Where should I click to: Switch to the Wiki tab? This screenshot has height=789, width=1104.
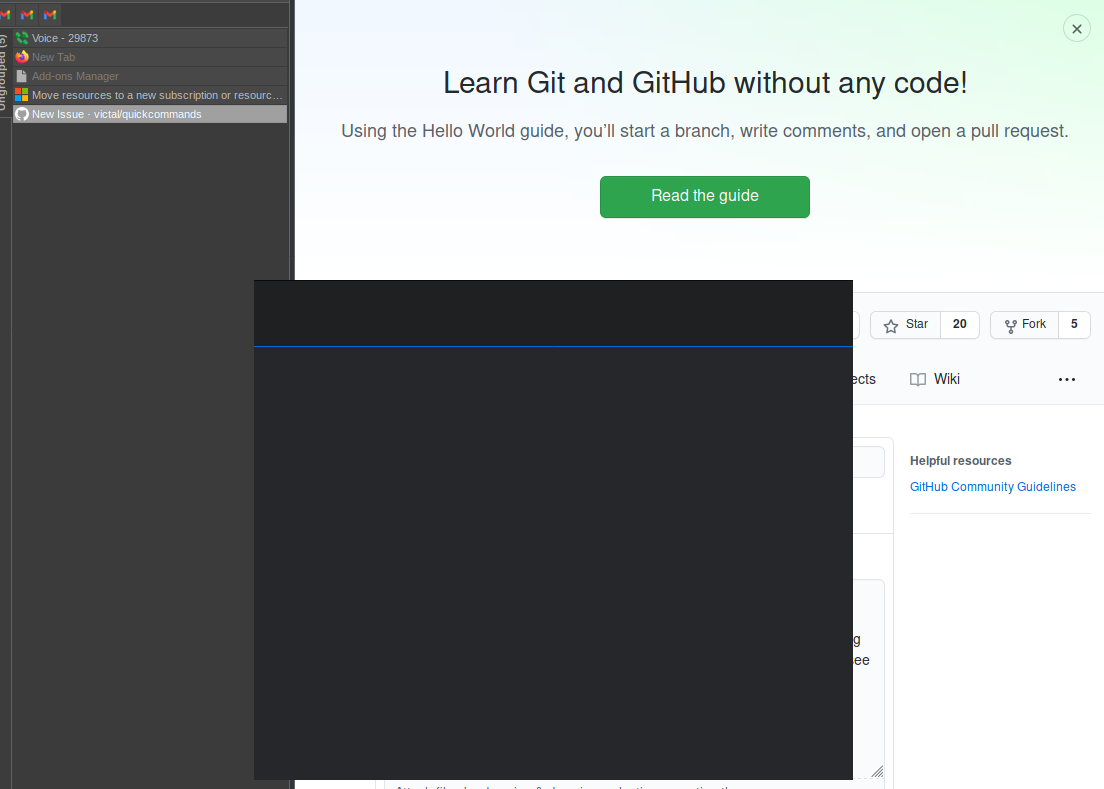pos(934,379)
